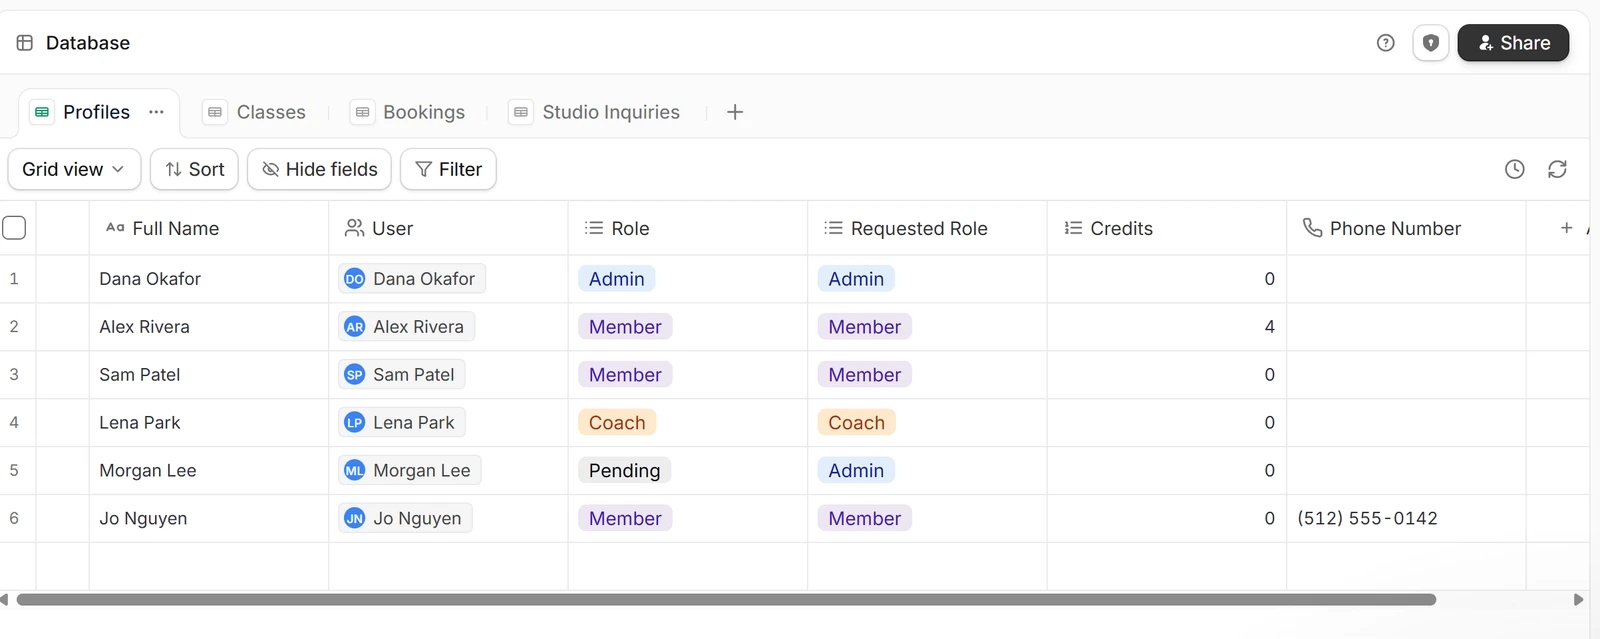This screenshot has width=1600, height=639.
Task: Select Member requested role for Sam Patel
Action: click(864, 375)
